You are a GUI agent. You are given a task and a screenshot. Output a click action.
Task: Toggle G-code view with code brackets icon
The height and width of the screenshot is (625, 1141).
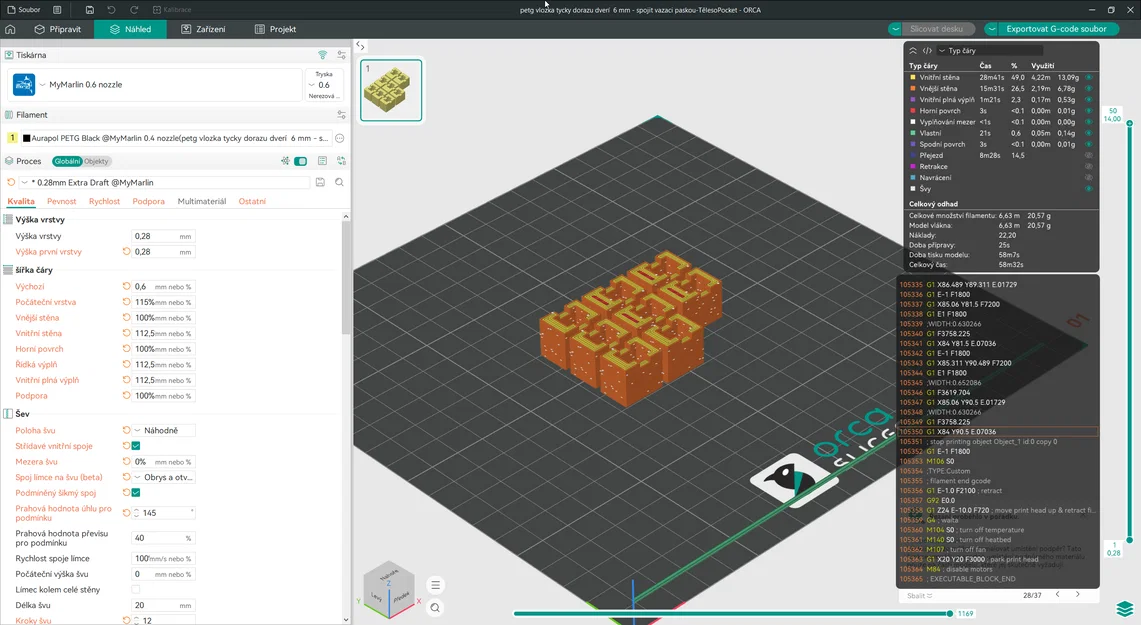coord(927,51)
